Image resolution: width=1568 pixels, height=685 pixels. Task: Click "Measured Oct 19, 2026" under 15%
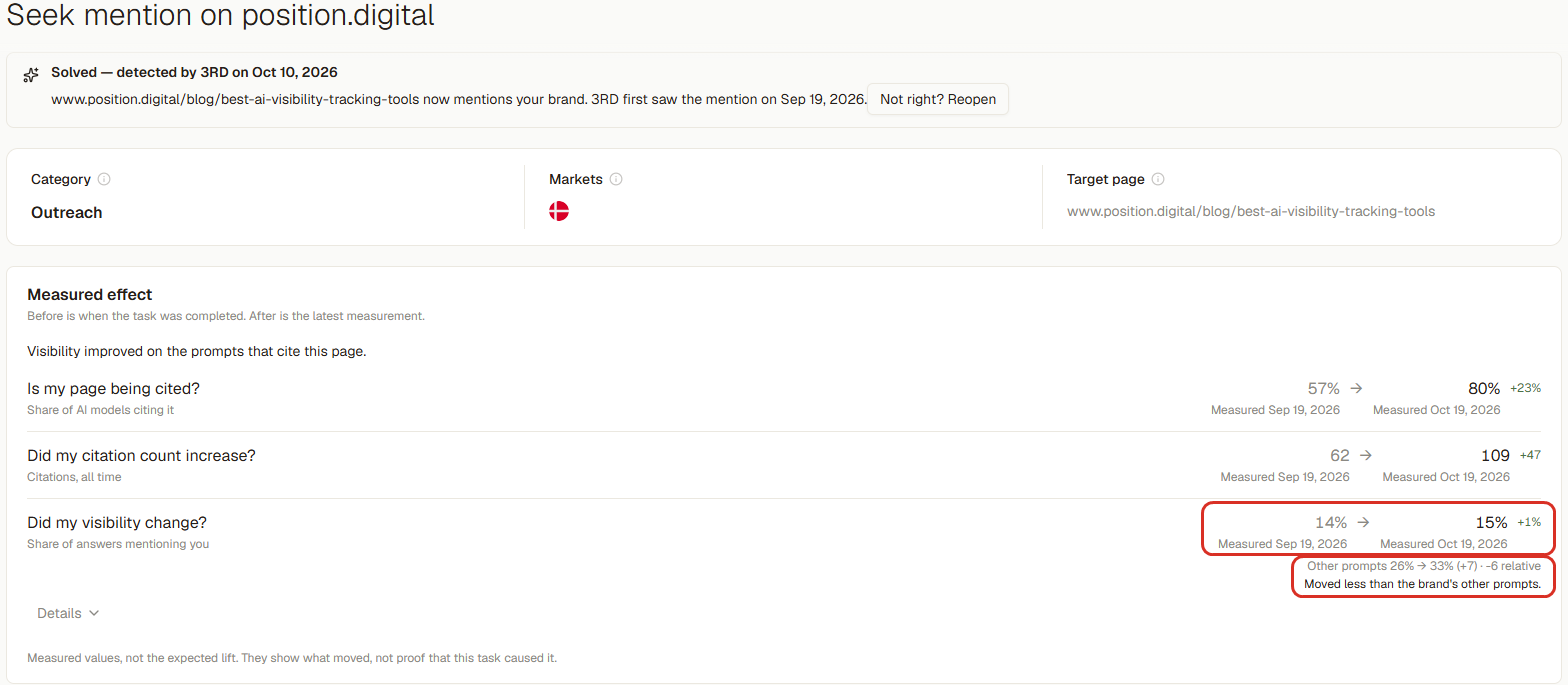1444,544
